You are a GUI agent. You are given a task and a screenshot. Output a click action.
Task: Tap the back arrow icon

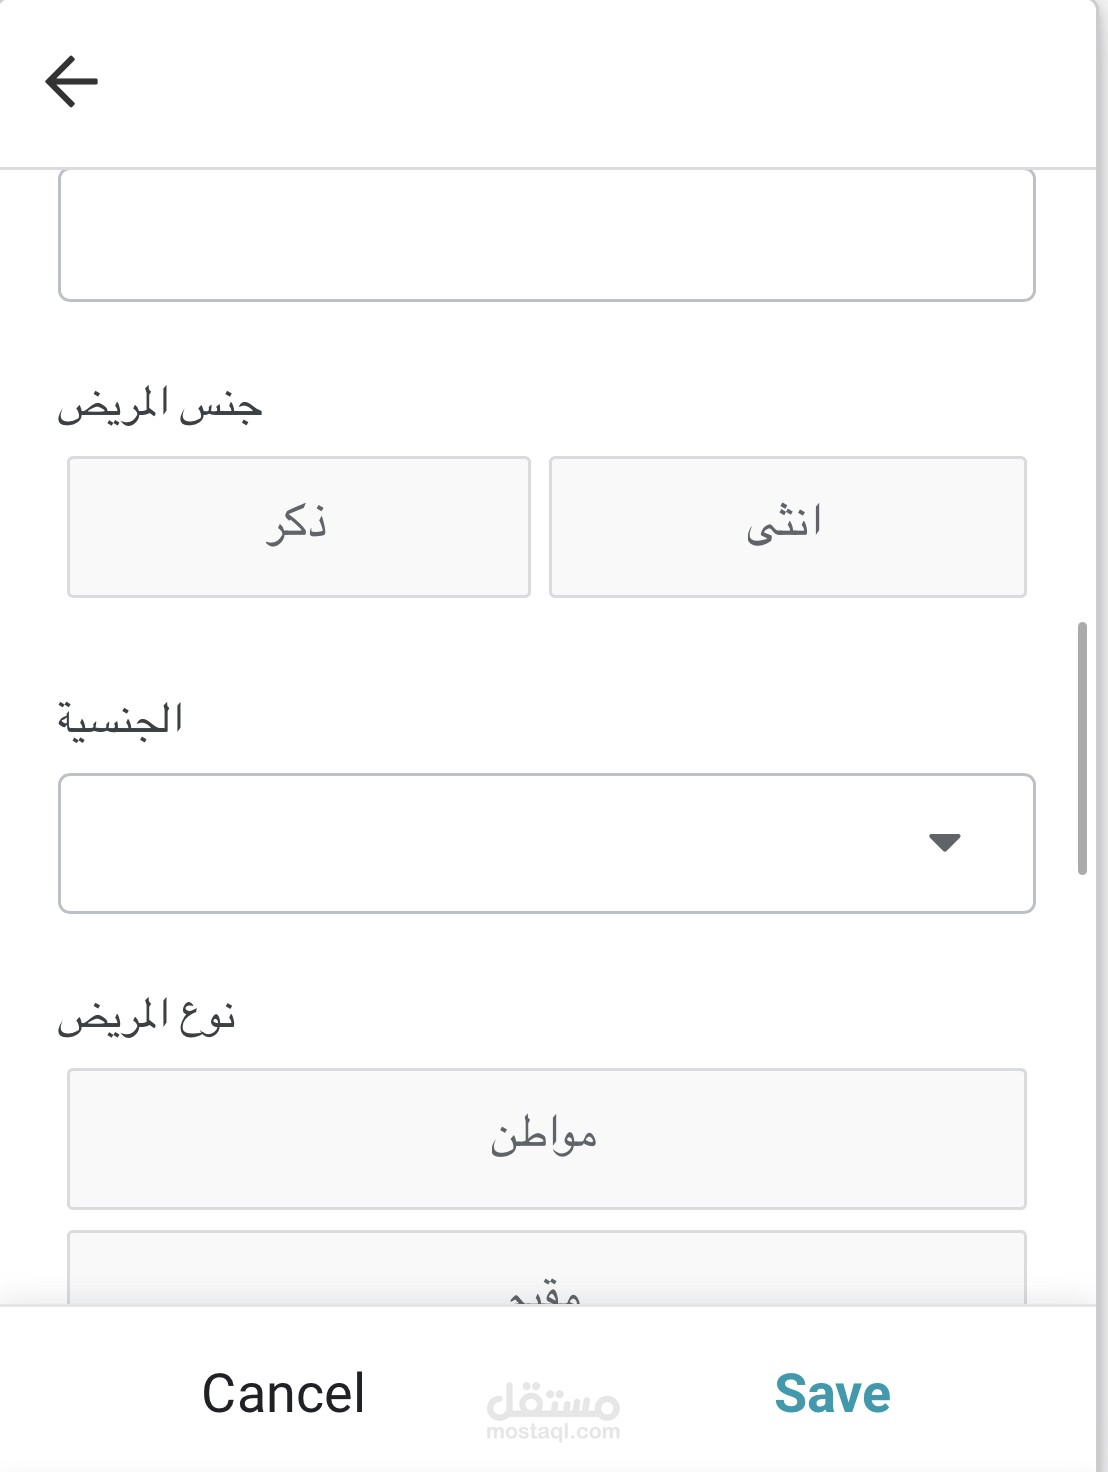coord(72,81)
